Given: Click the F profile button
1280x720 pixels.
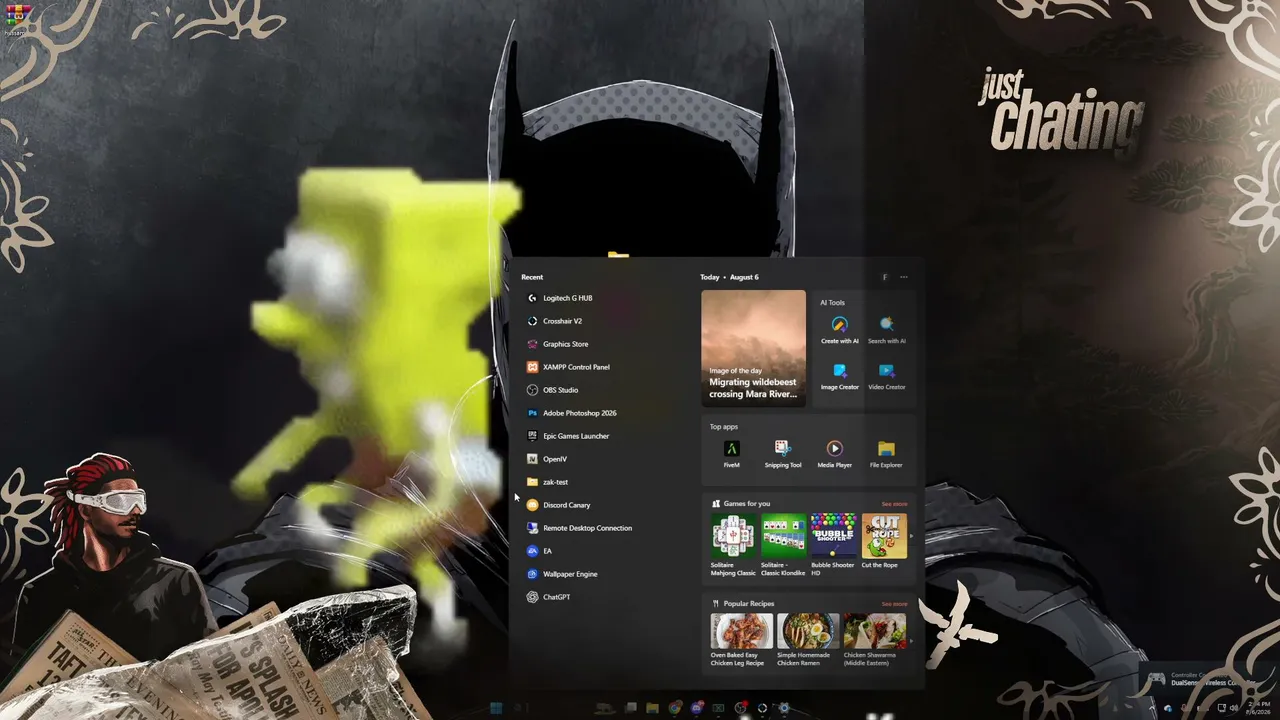Looking at the screenshot, I should coord(884,277).
